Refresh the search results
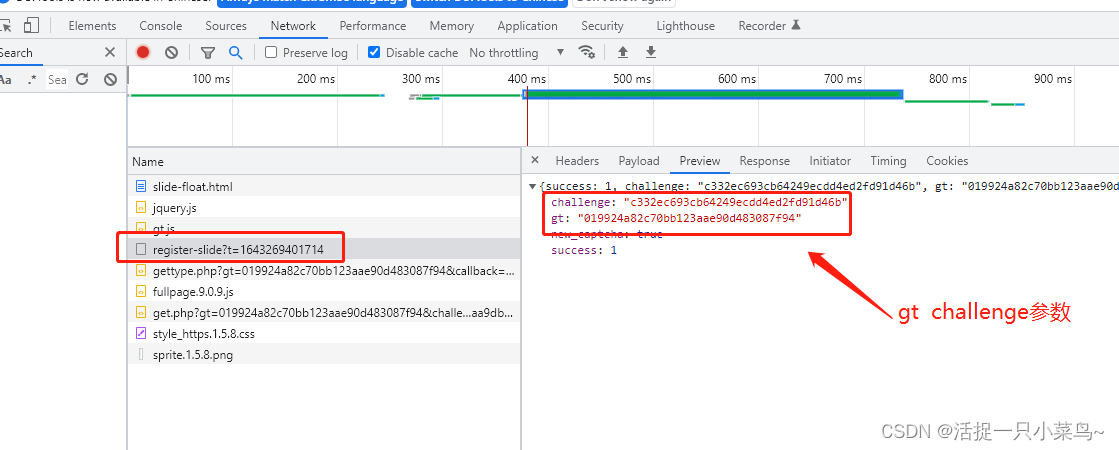Viewport: 1119px width, 450px height. 83,79
